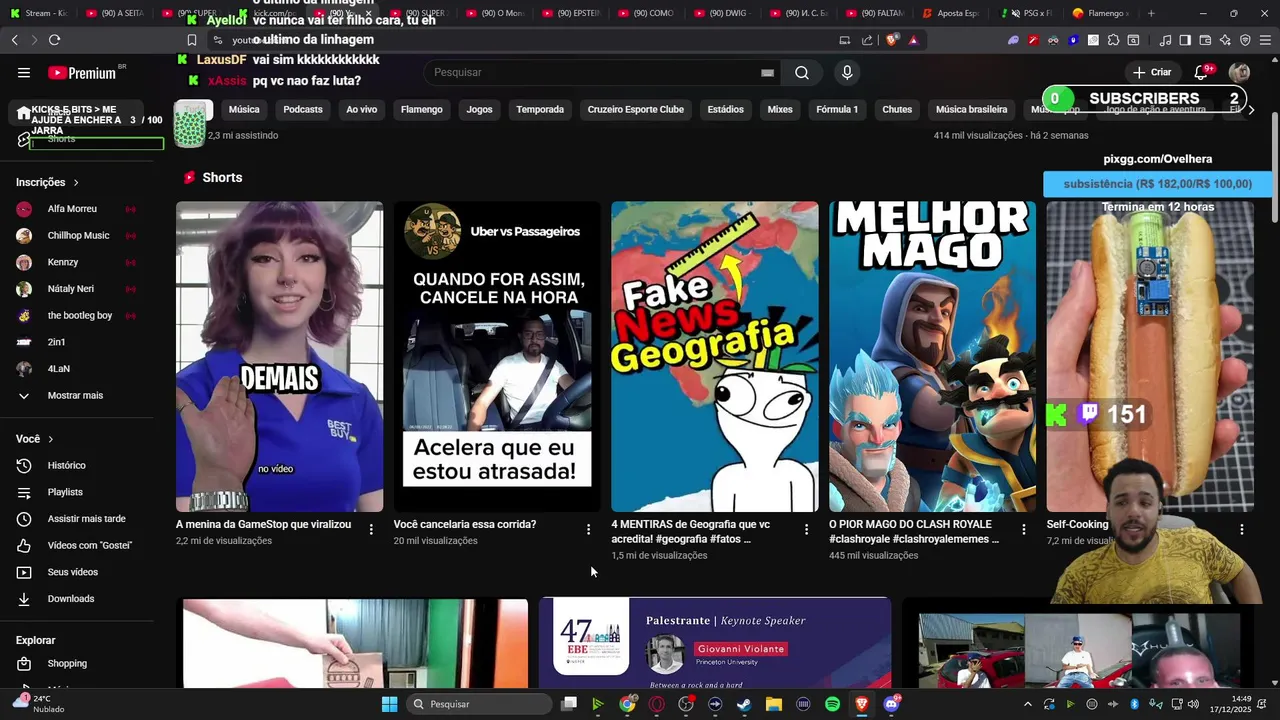The width and height of the screenshot is (1280, 720).
Task: Open options for 'O PIOR MAGO DO CLASH ROYALE' short
Action: click(x=1023, y=530)
